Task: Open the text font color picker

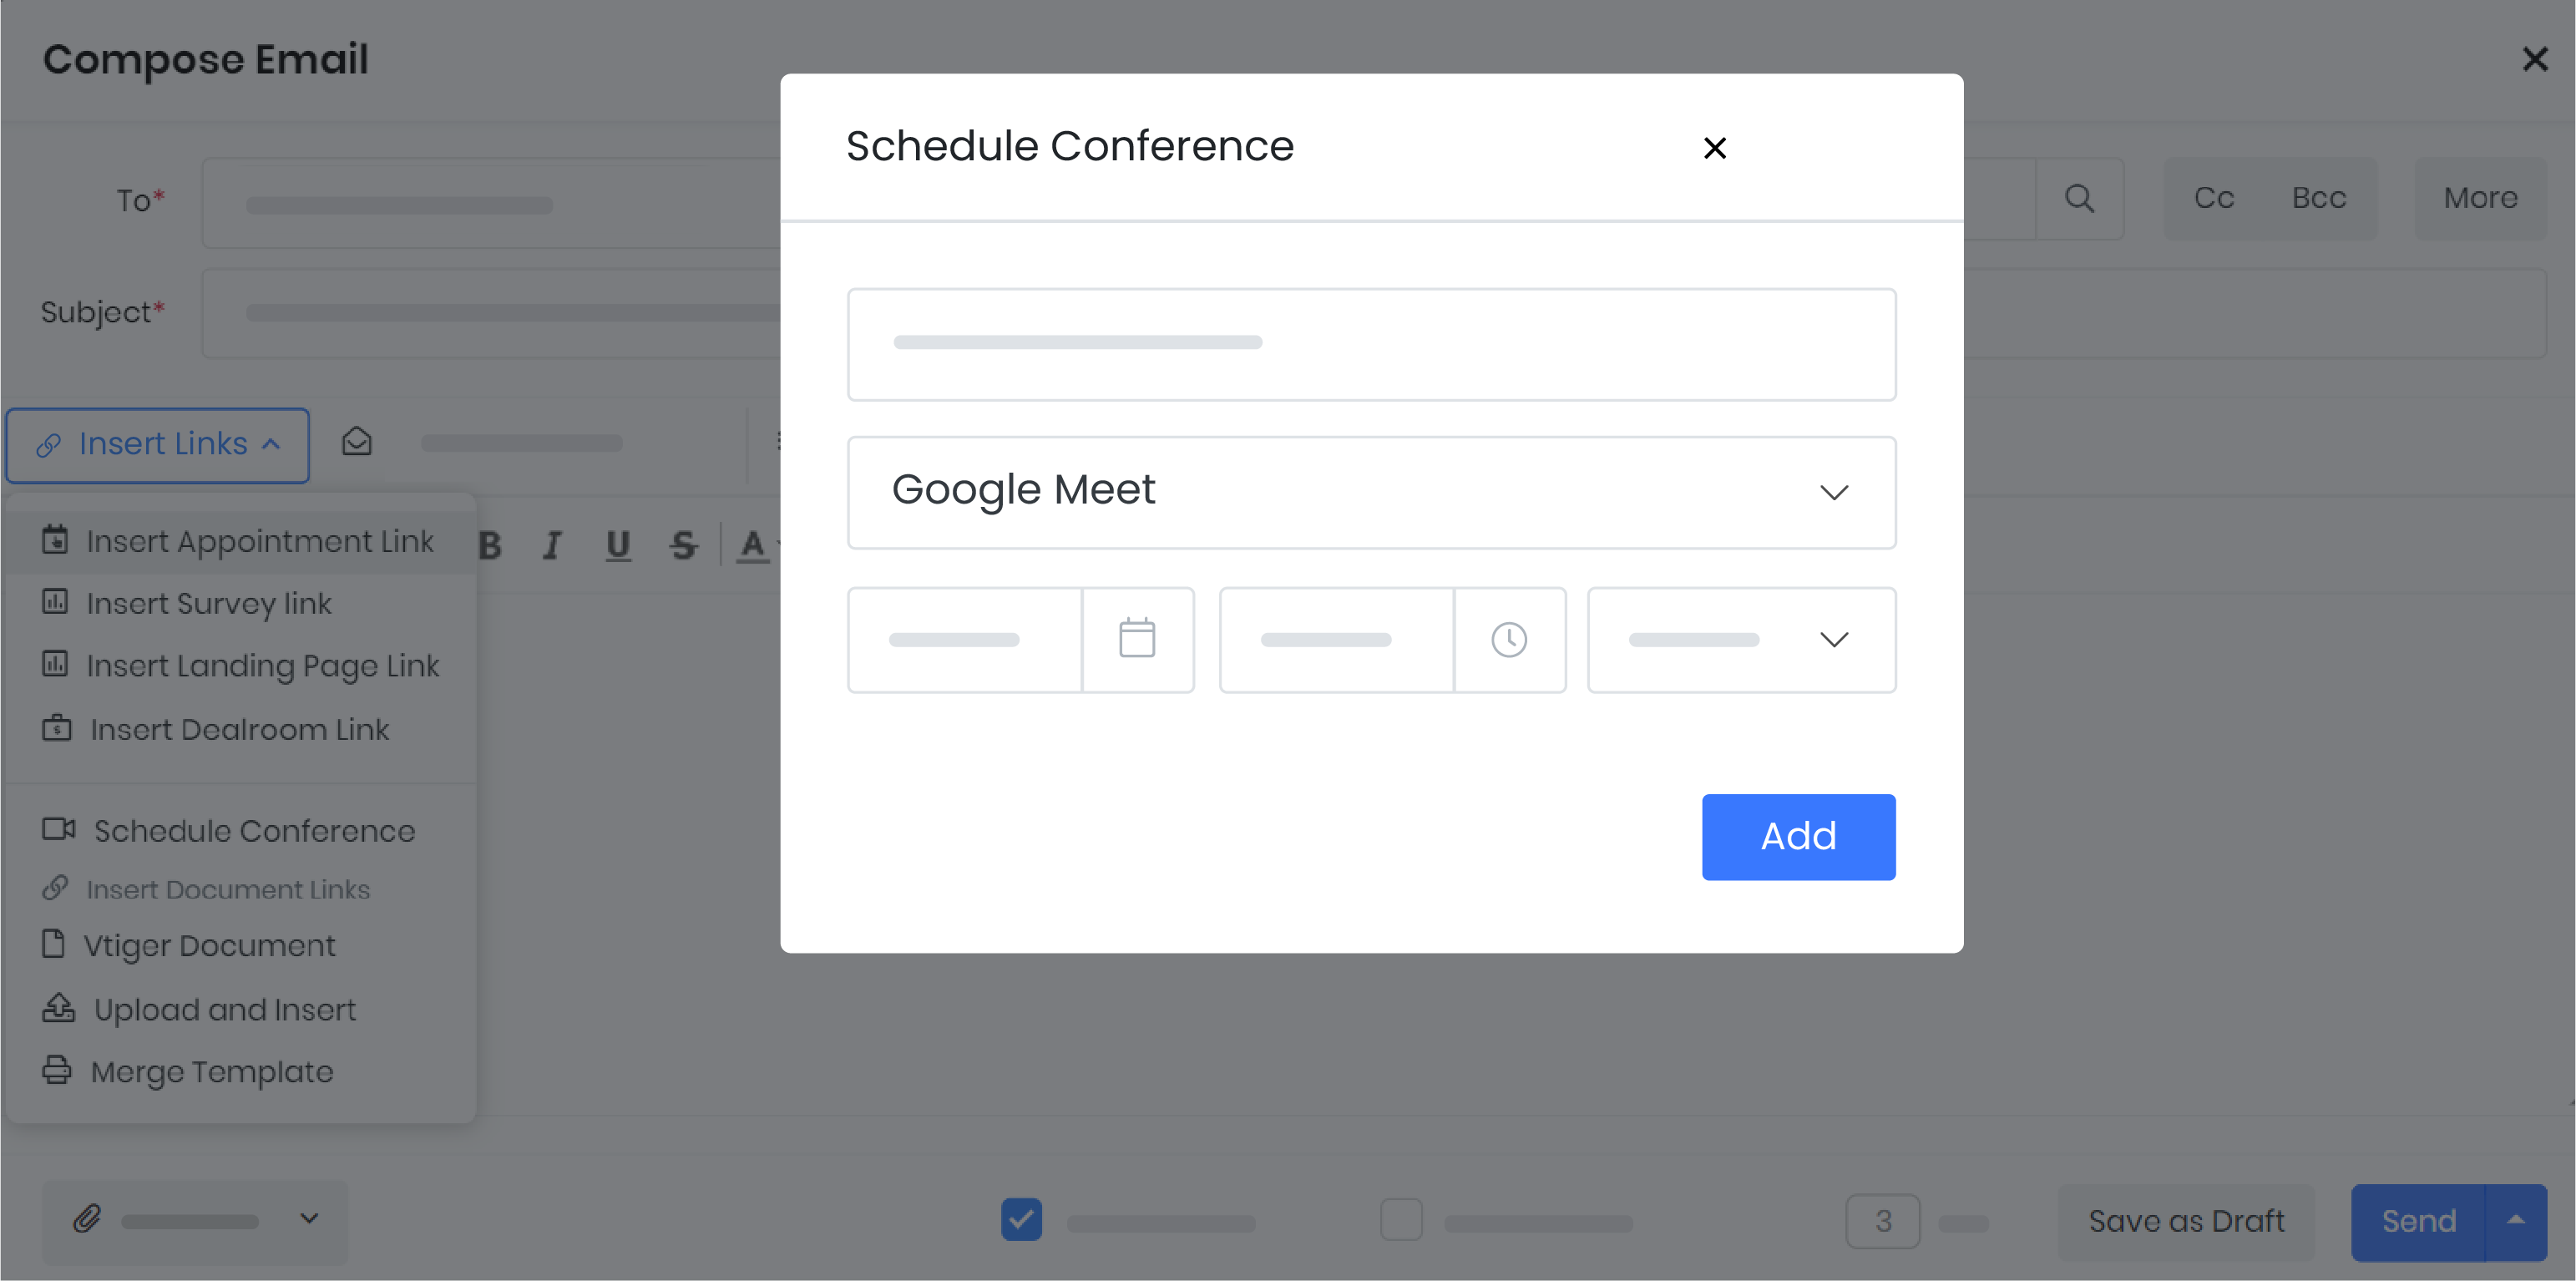Action: pos(753,545)
